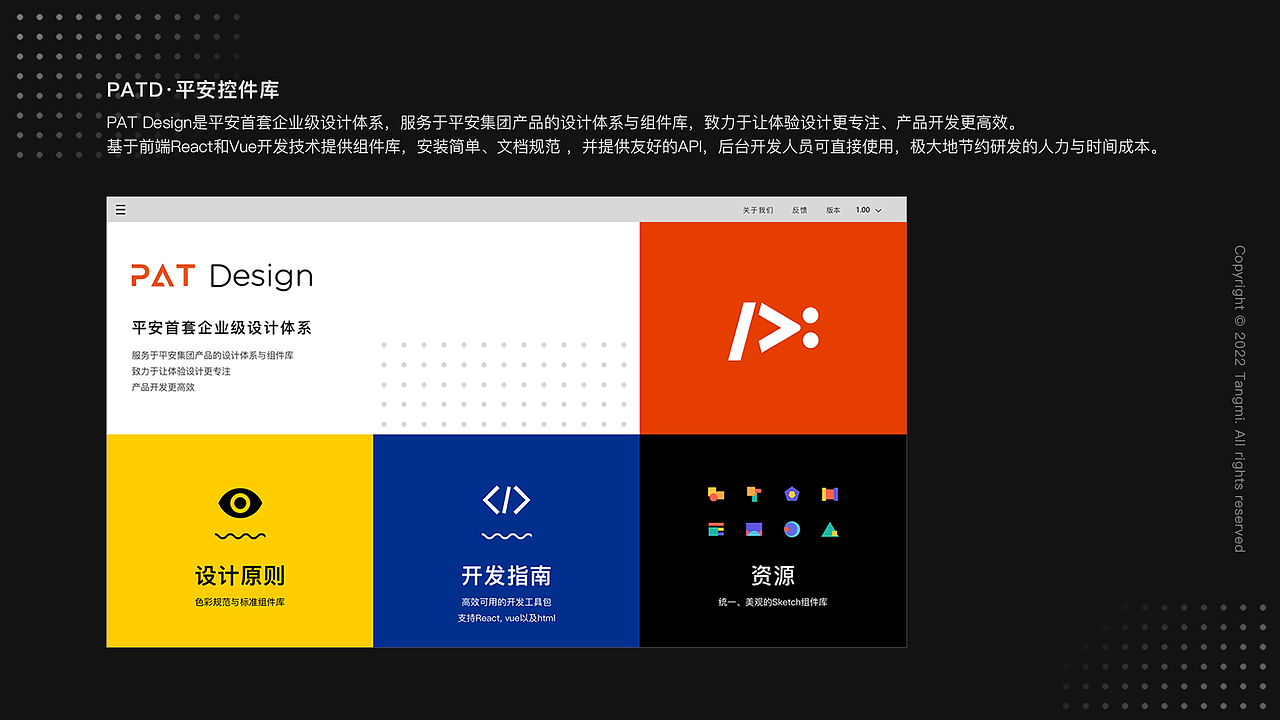Viewport: 1280px width, 720px height.
Task: Click the 统一、美观的Sketch组件库 caption
Action: coord(773,602)
